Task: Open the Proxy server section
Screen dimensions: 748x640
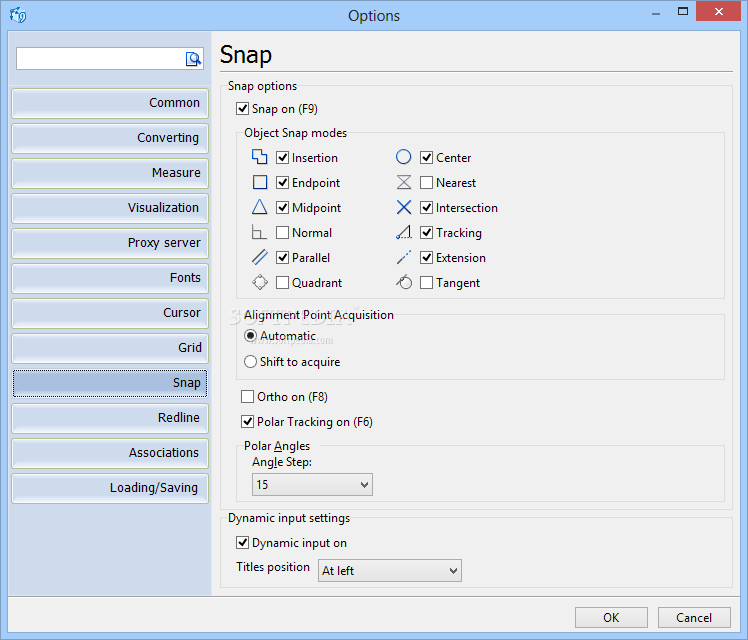Action: click(x=110, y=243)
